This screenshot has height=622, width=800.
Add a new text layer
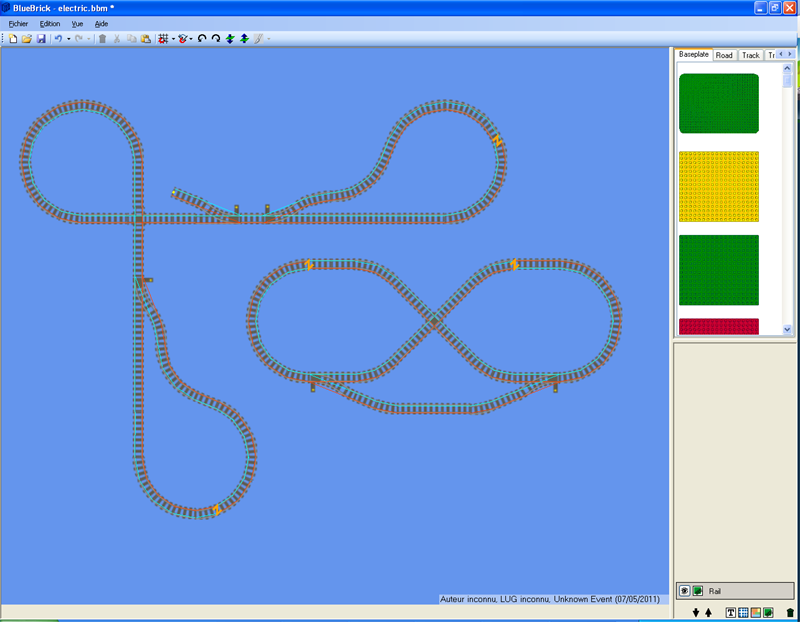point(730,612)
